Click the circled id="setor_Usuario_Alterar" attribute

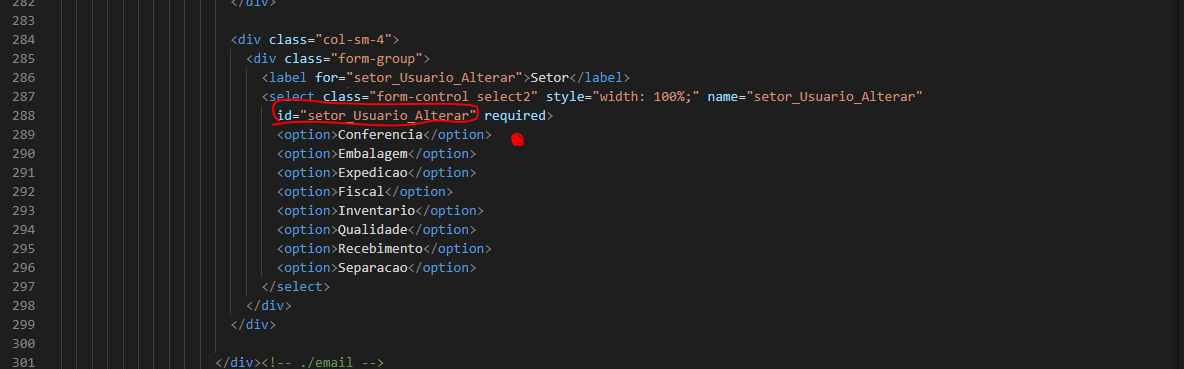[377, 116]
